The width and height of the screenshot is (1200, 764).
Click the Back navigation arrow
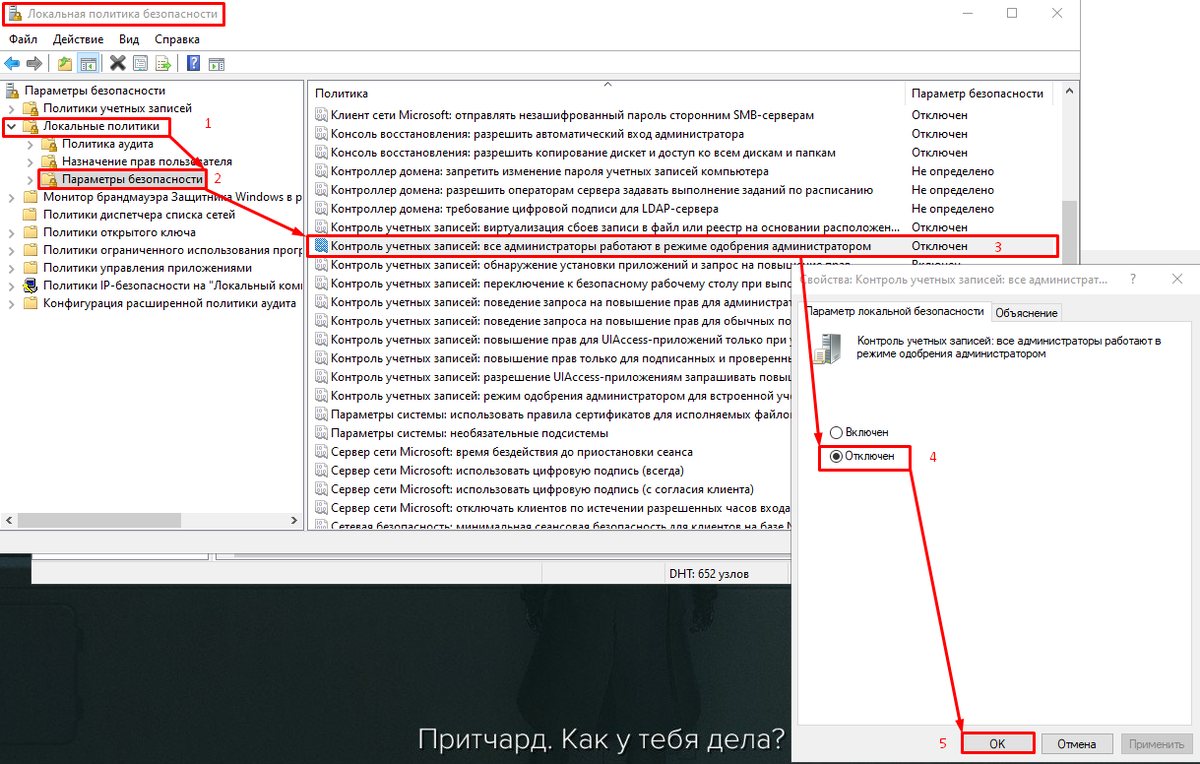coord(12,62)
